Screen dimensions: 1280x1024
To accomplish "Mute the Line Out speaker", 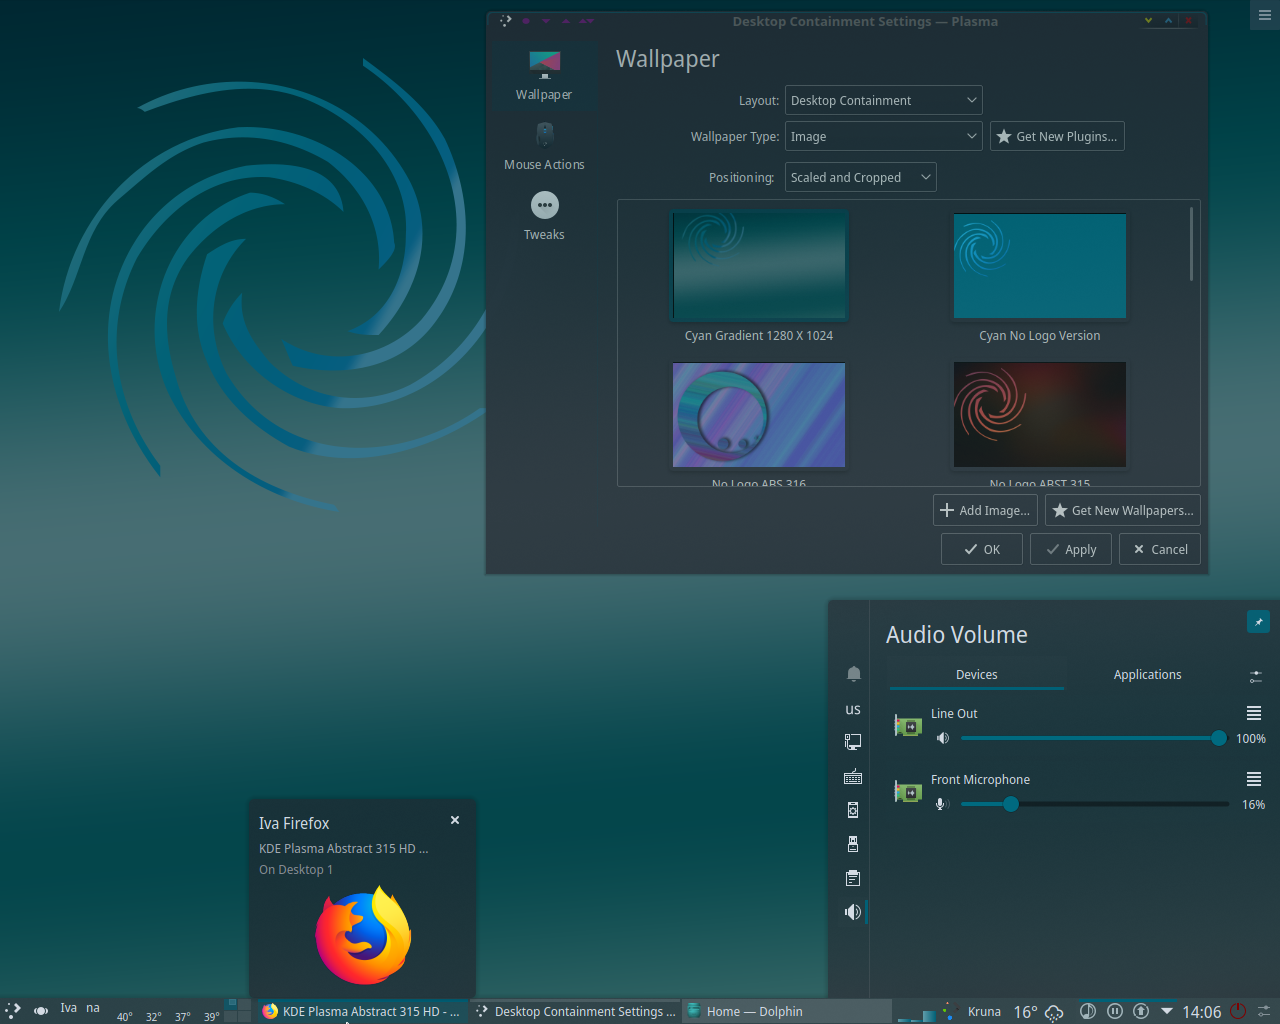I will 942,738.
